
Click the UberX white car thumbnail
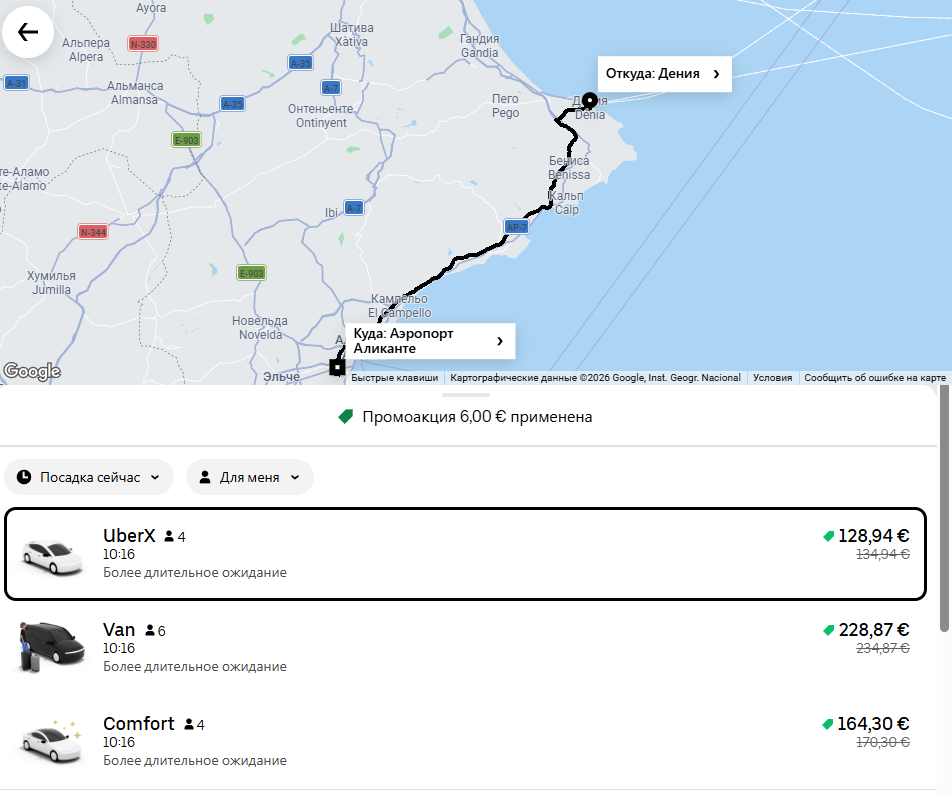click(52, 555)
